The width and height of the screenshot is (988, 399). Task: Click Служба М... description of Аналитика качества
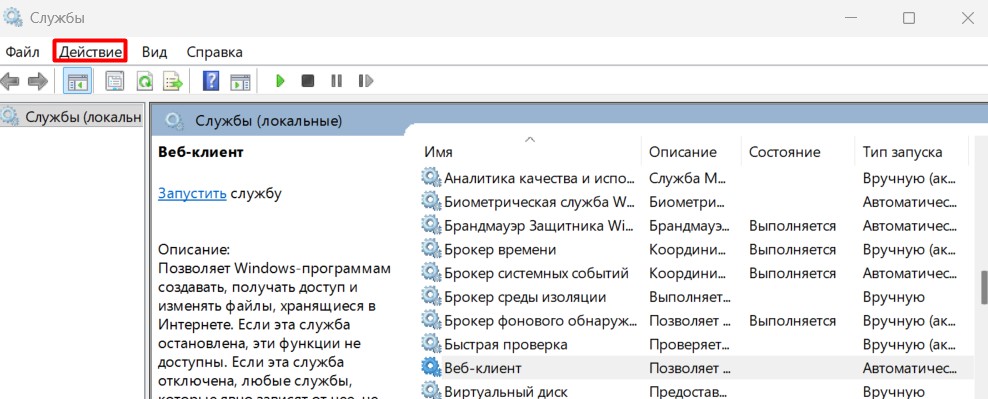coord(688,178)
